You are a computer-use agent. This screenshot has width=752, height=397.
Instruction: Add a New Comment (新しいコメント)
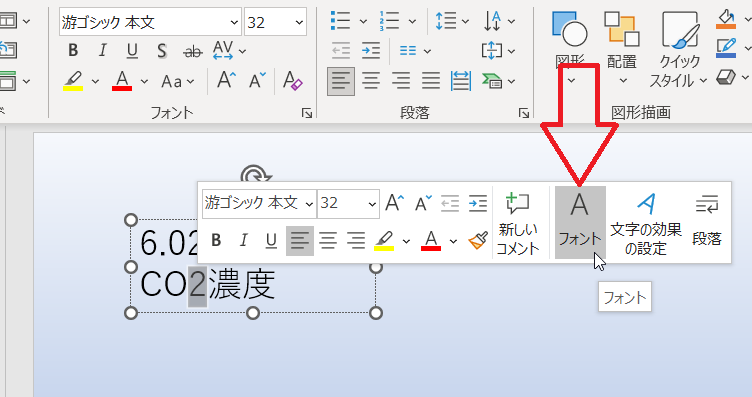[x=518, y=223]
